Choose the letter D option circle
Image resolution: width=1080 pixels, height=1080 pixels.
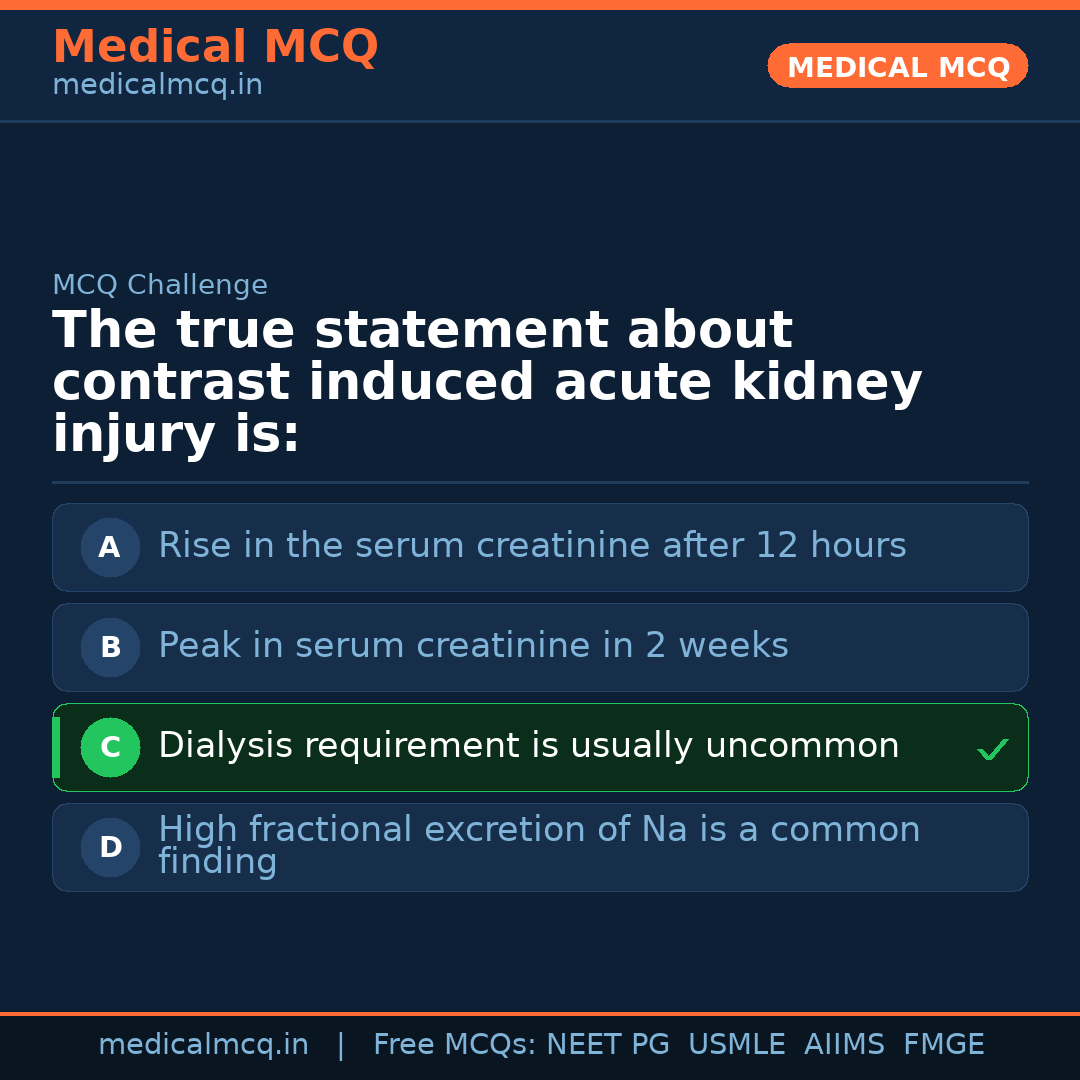110,847
